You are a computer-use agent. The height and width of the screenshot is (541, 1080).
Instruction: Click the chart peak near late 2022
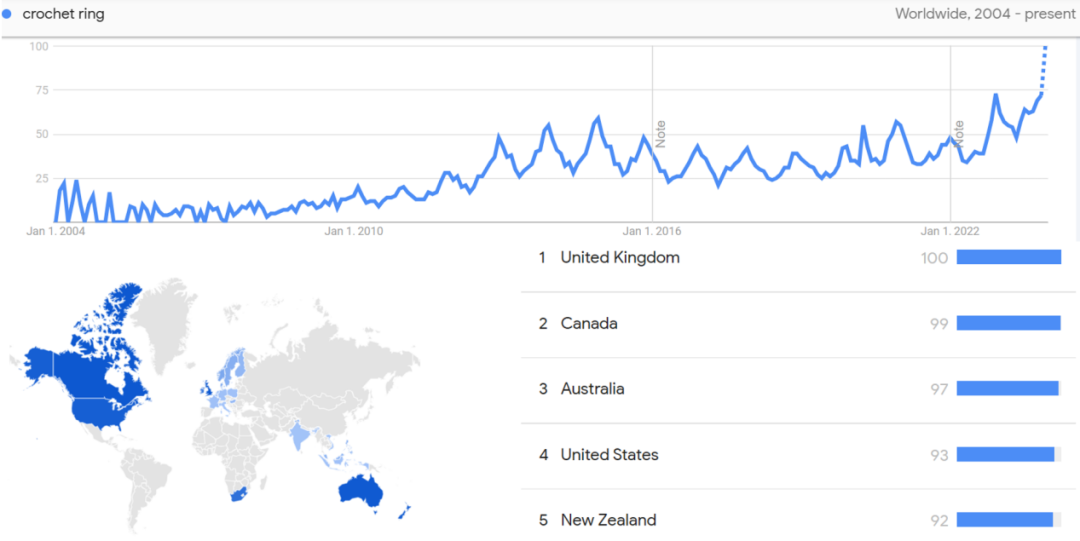(x=996, y=95)
